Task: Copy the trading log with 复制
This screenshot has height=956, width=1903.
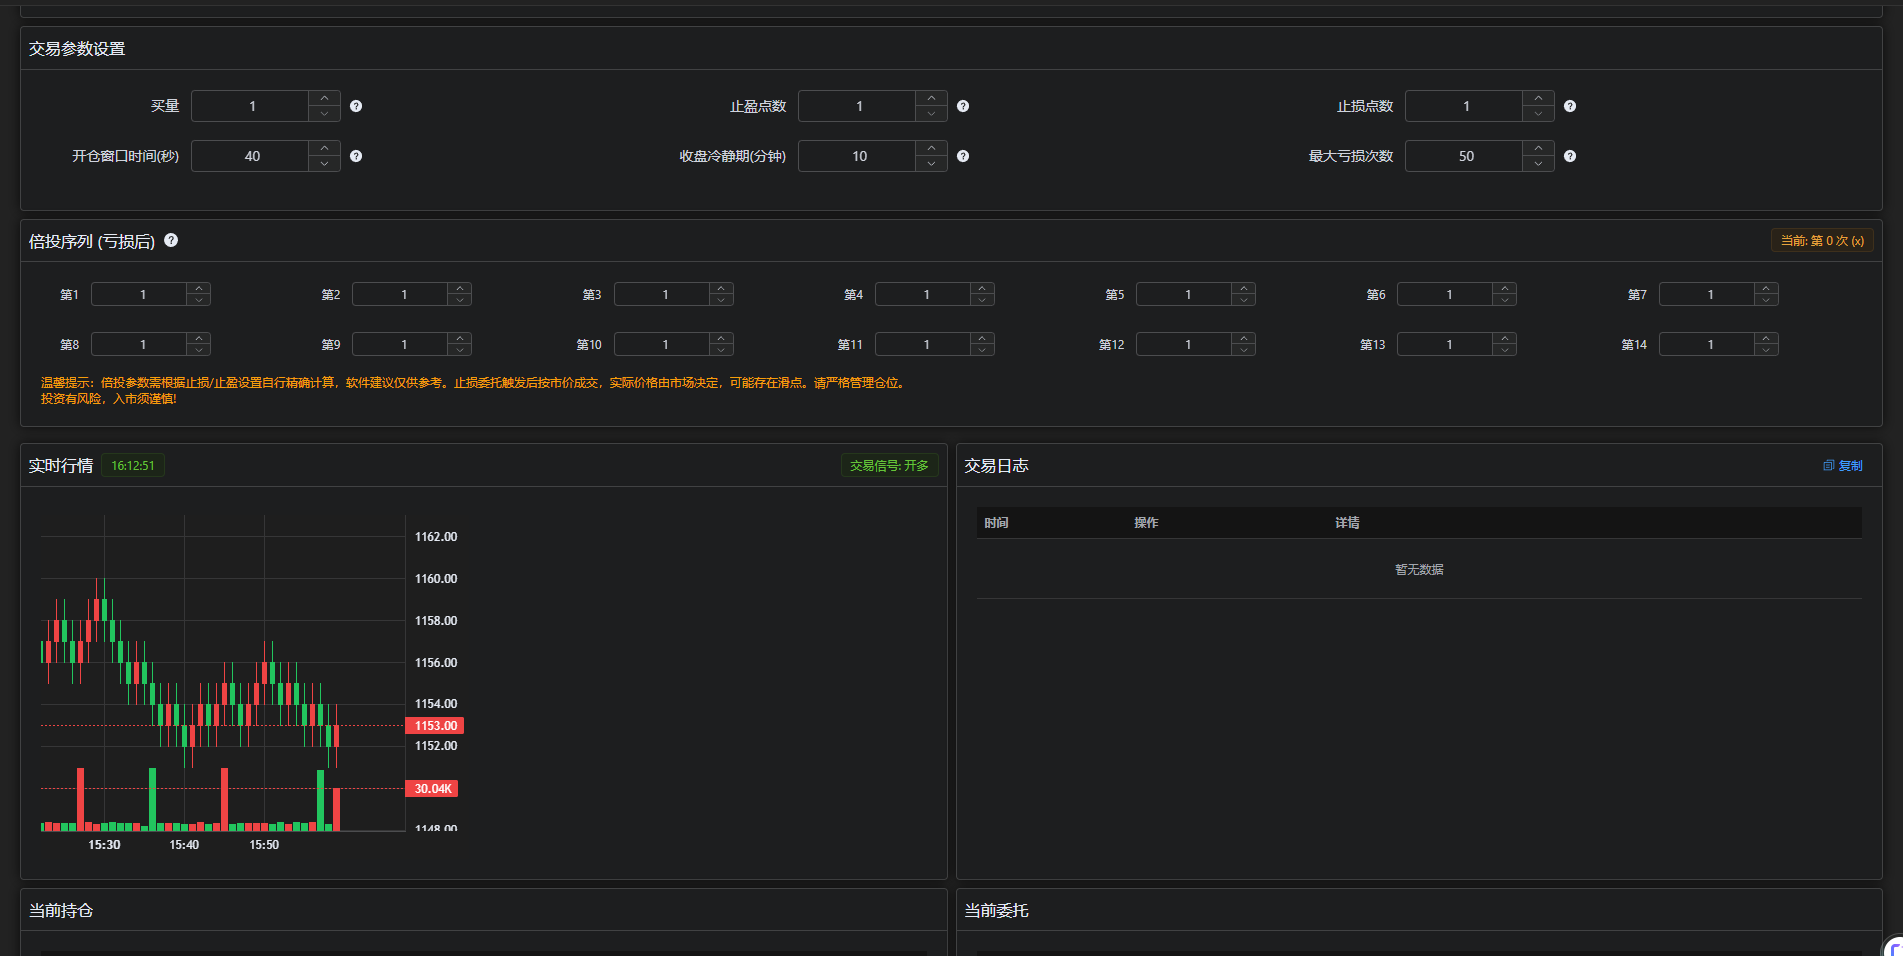Action: click(1842, 466)
